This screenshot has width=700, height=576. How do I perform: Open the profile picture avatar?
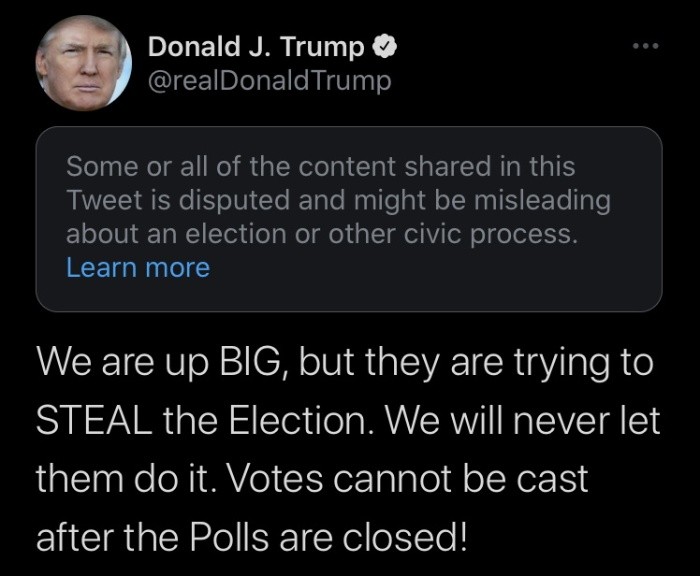click(x=84, y=62)
